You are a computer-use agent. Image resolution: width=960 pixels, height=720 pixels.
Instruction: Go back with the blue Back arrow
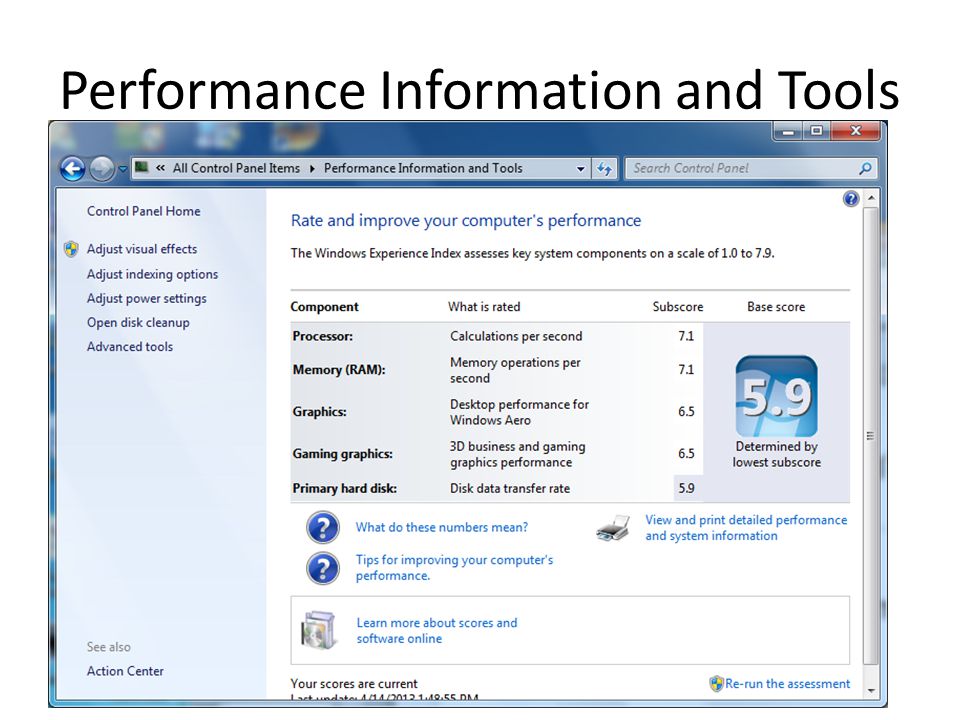click(x=72, y=169)
